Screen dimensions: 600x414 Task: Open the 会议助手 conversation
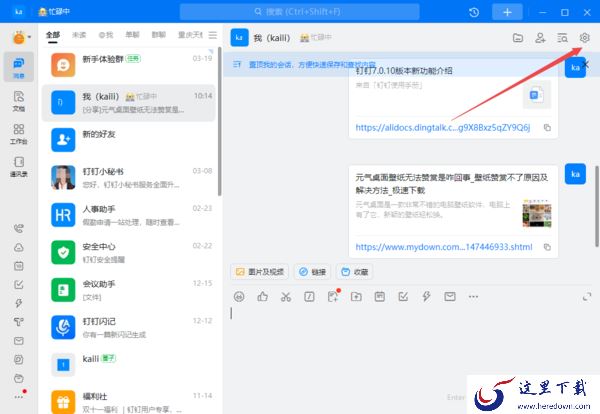click(x=129, y=290)
